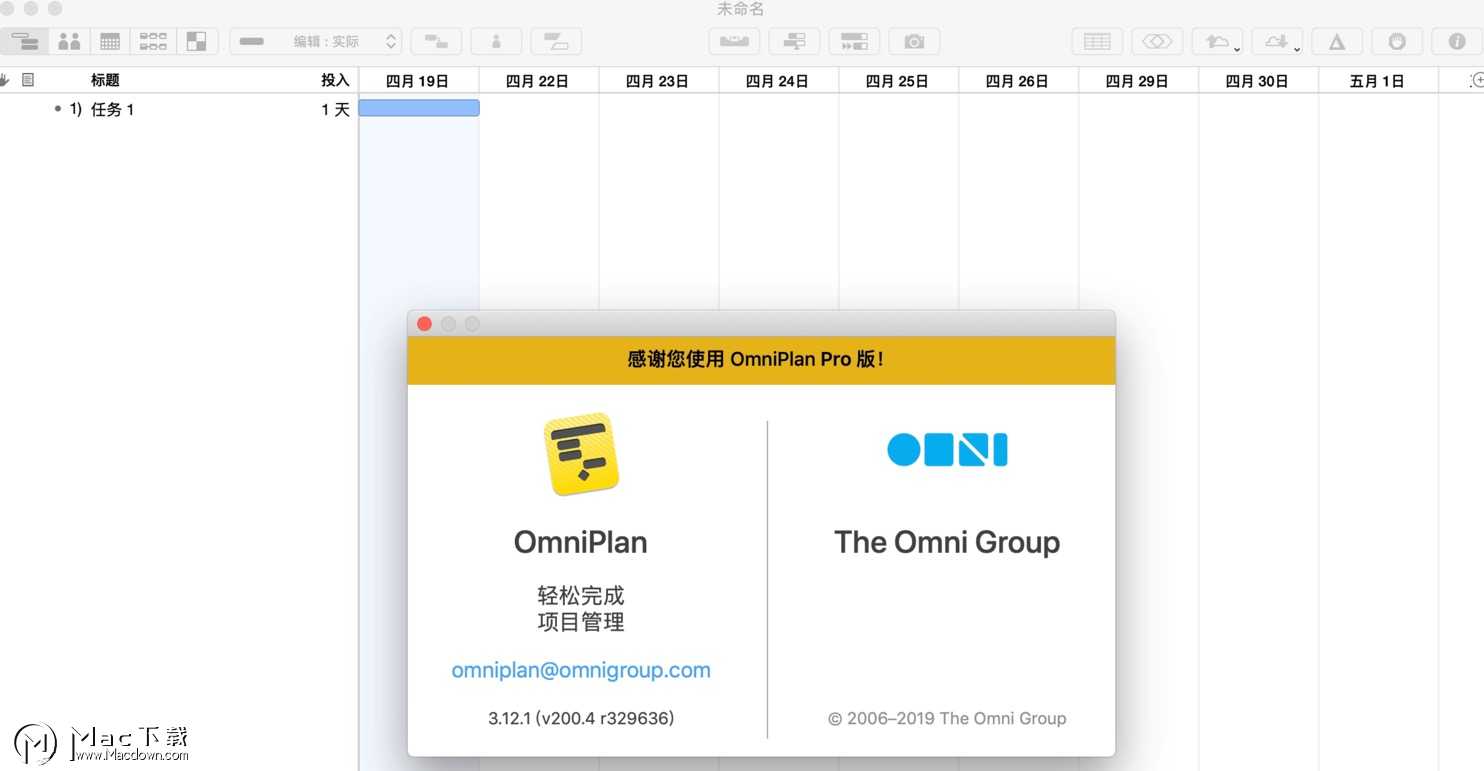The height and width of the screenshot is (771, 1484).
Task: Click the 四月 22日 timeline header
Action: click(x=539, y=81)
